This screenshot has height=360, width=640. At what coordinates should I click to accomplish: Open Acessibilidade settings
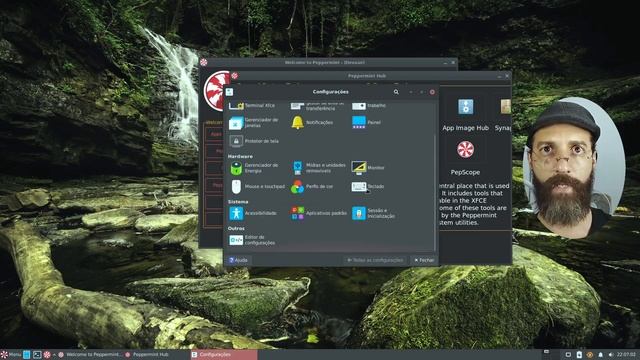pos(253,213)
